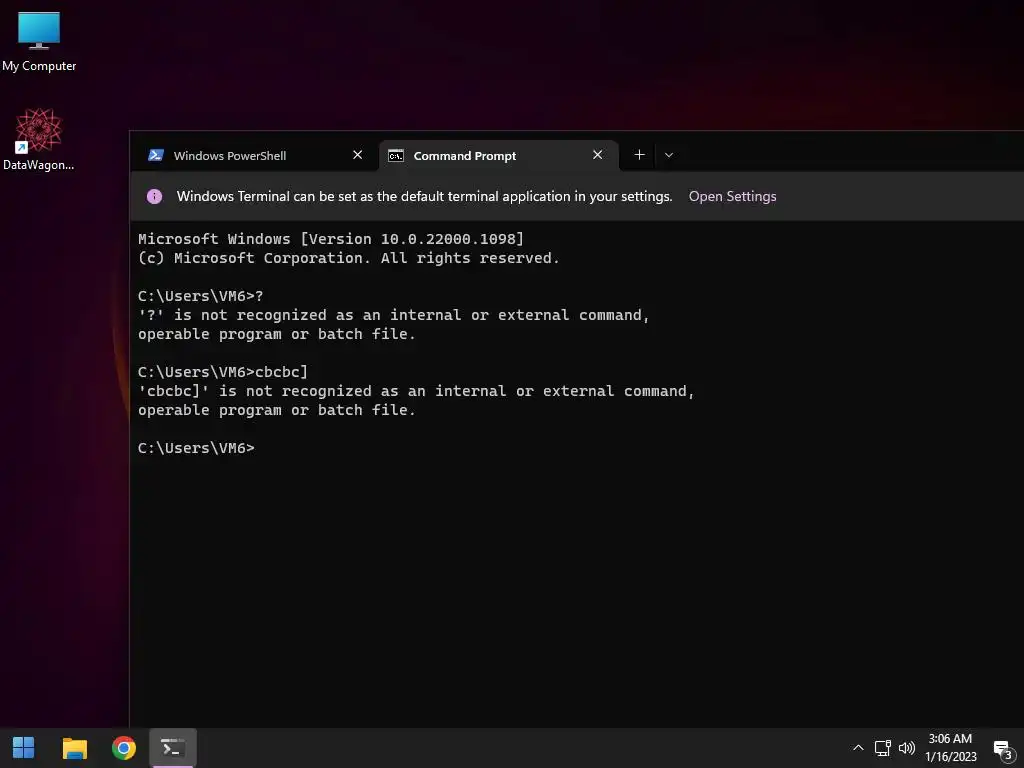
Task: Open the Windows Start menu
Action: [24, 748]
